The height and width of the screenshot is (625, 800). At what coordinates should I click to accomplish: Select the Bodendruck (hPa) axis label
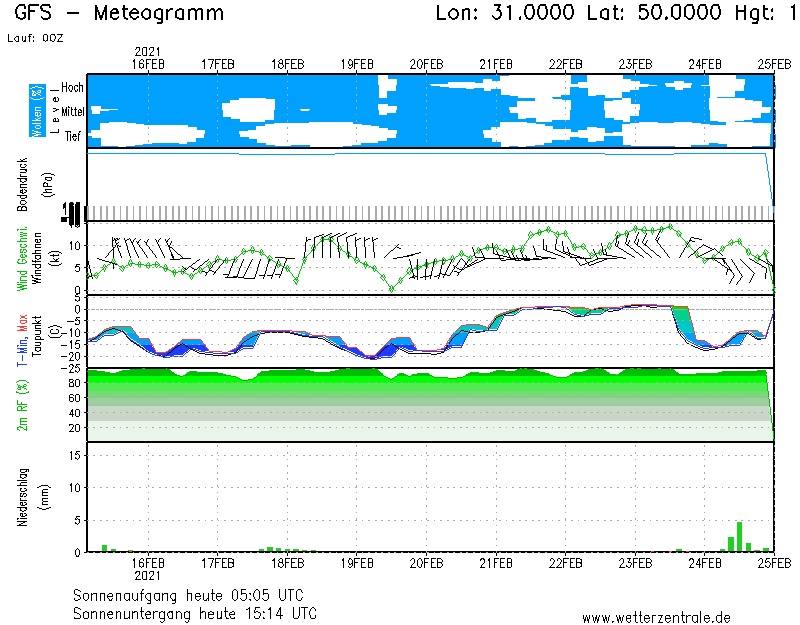[29, 184]
